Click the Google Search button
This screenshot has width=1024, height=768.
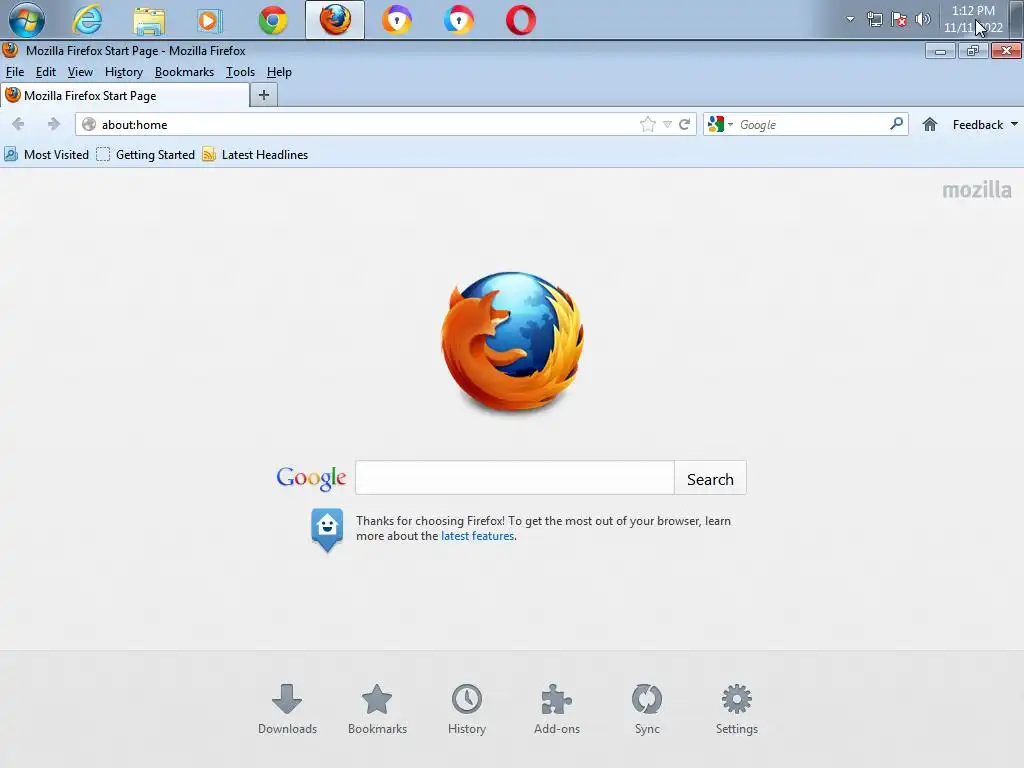pos(710,479)
